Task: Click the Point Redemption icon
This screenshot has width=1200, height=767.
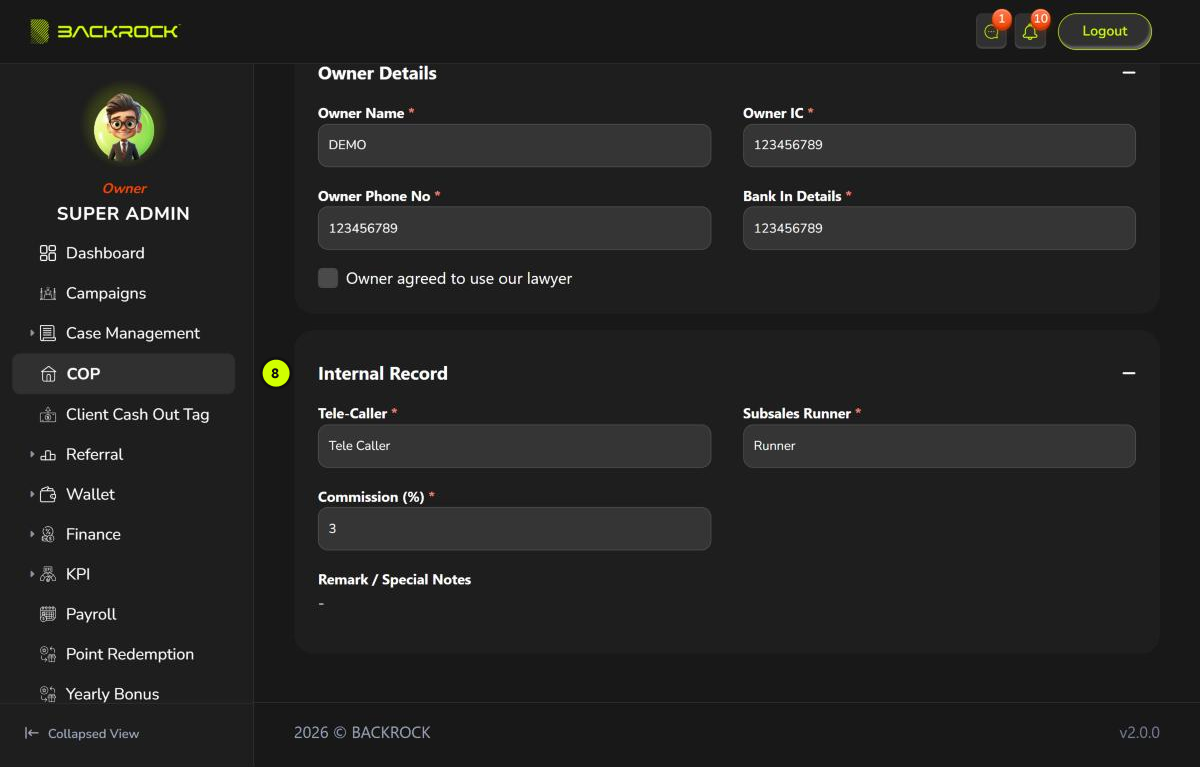Action: tap(48, 654)
